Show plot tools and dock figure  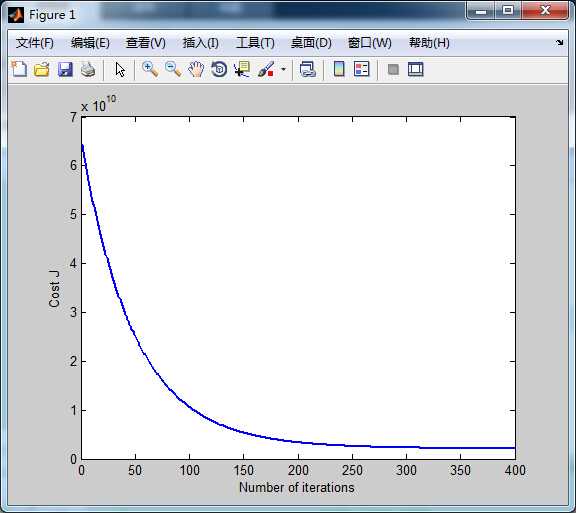tap(416, 69)
